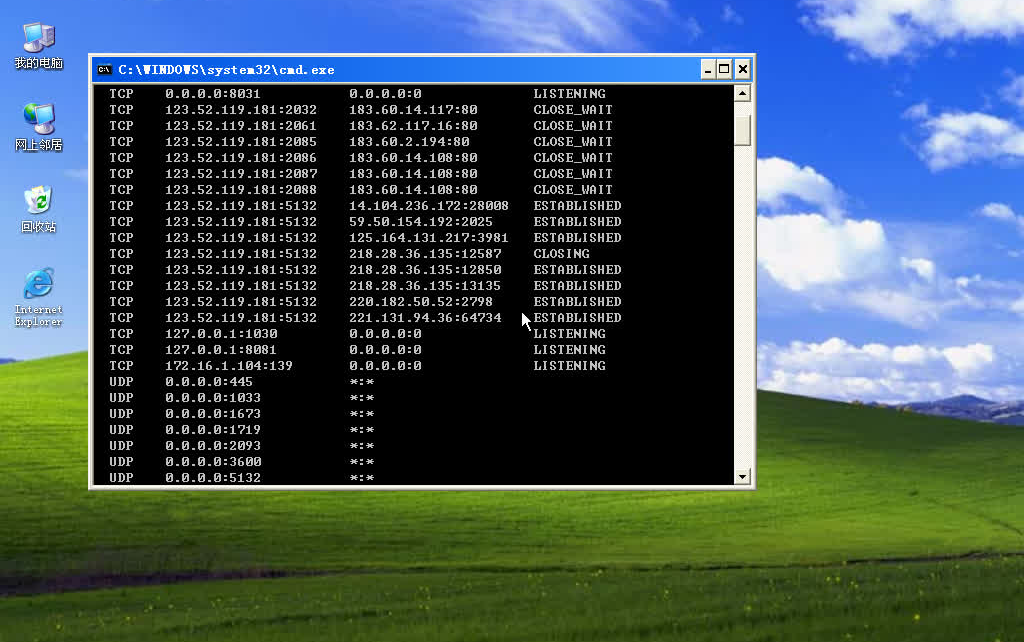1024x642 pixels.
Task: Click foreign address 14.104.236.172:28008
Action: pyautogui.click(x=429, y=206)
